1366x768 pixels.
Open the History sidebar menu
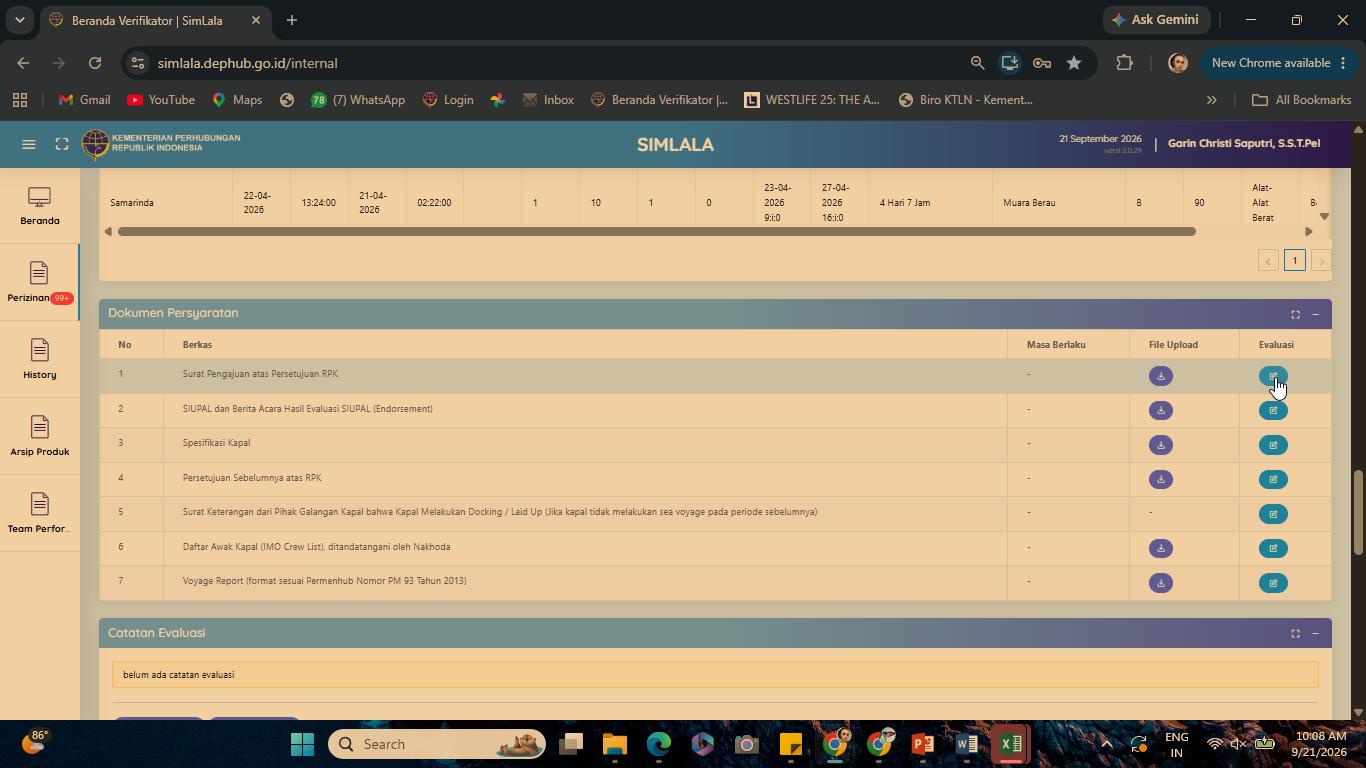point(39,360)
